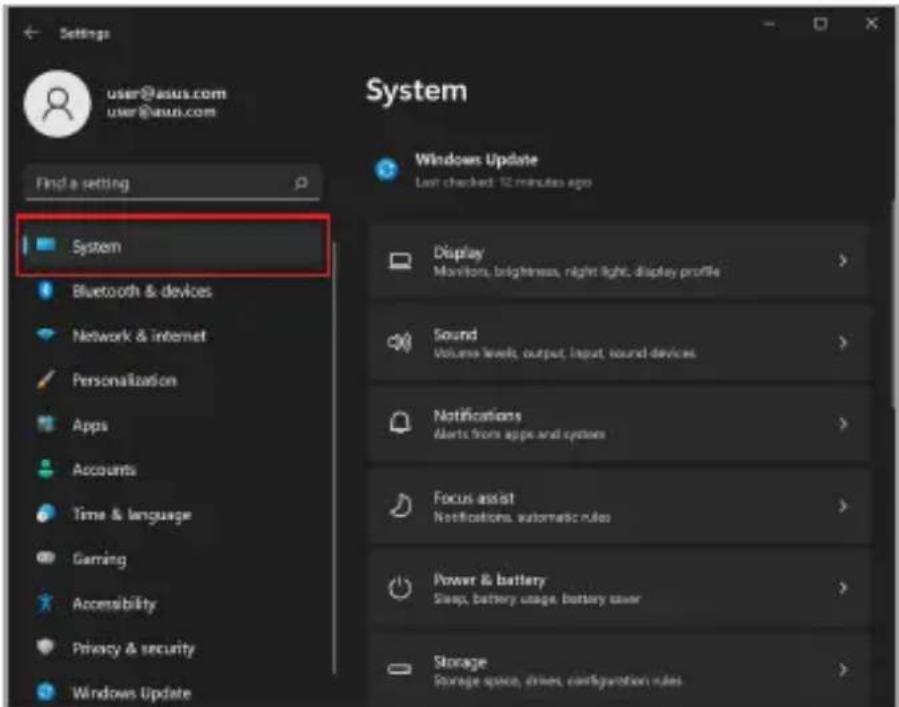
Task: Focus the Find a setting search field
Action: 173,183
